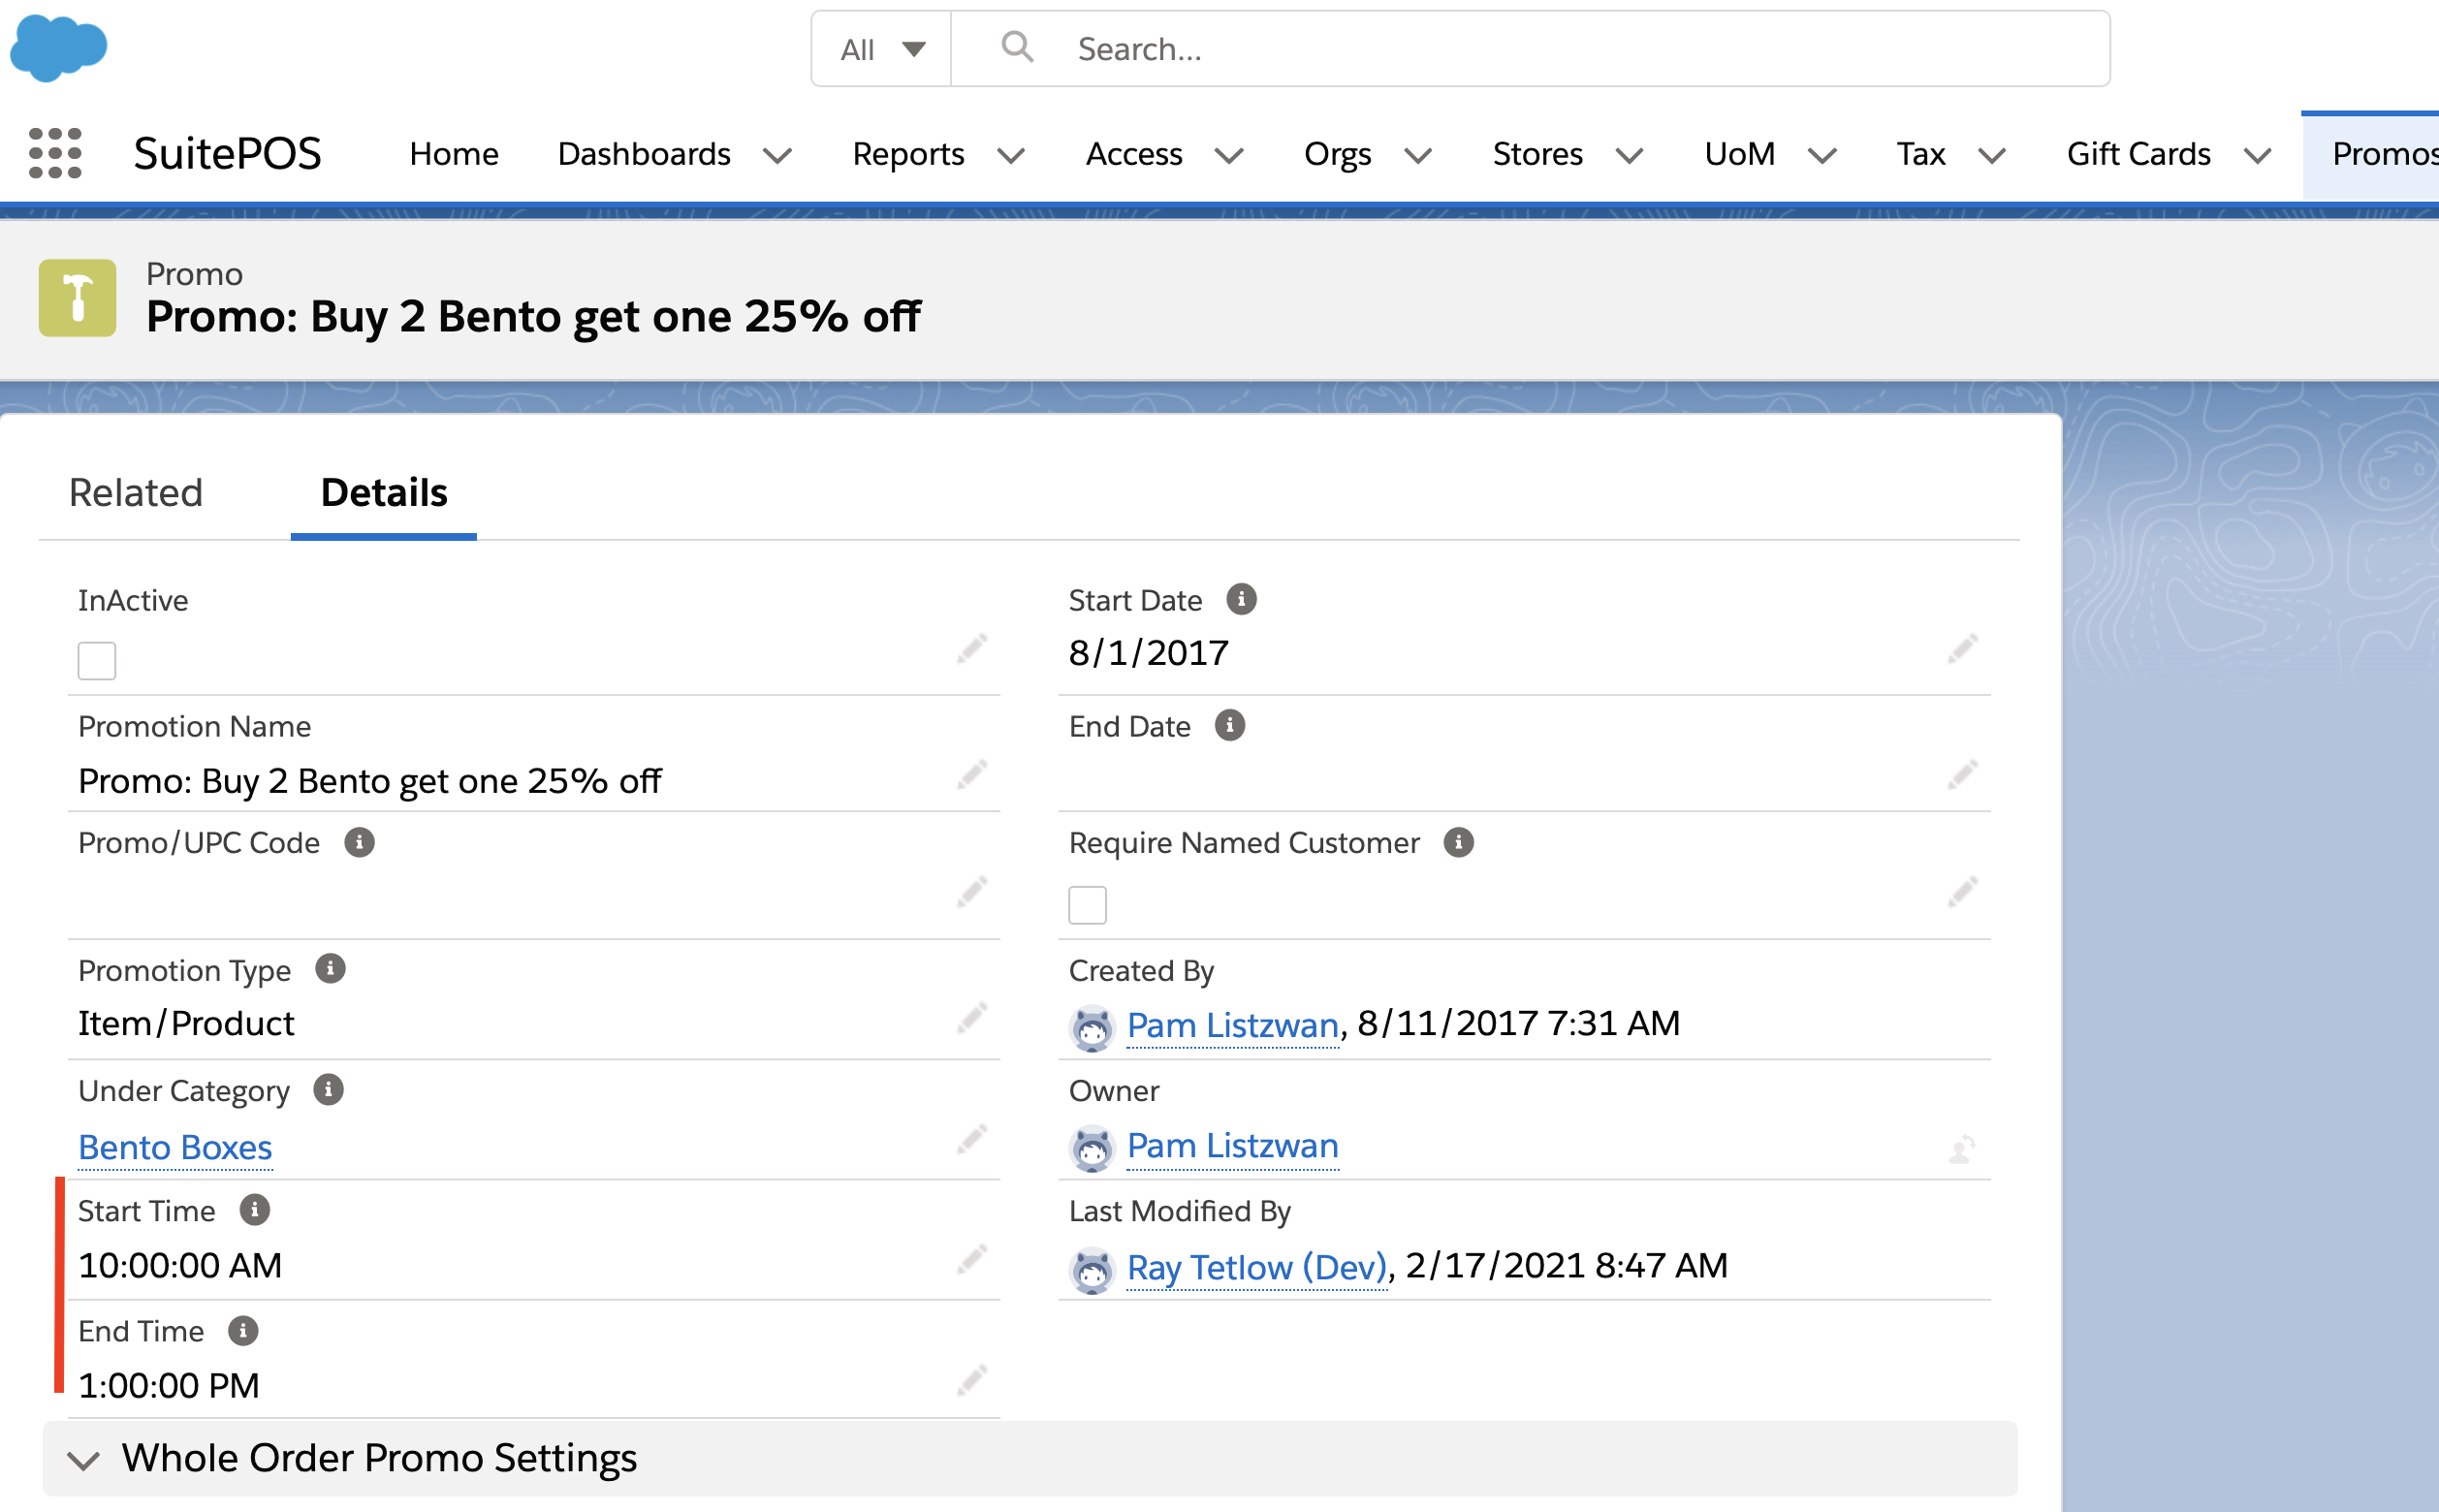This screenshot has height=1512, width=2439.
Task: Click the Start Time pencil edit icon
Action: [x=971, y=1260]
